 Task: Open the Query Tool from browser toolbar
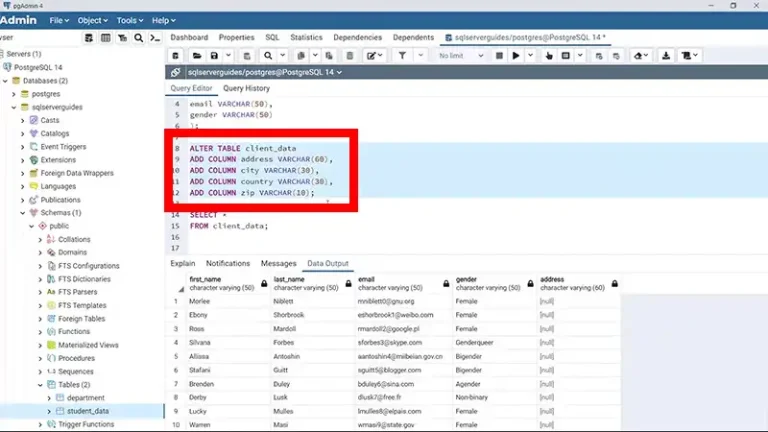click(x=89, y=38)
